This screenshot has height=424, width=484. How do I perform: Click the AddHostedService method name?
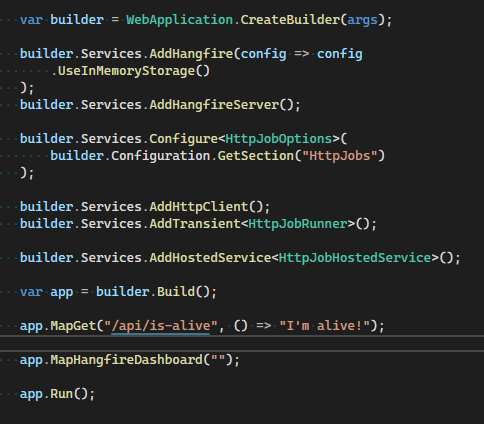(x=210, y=258)
